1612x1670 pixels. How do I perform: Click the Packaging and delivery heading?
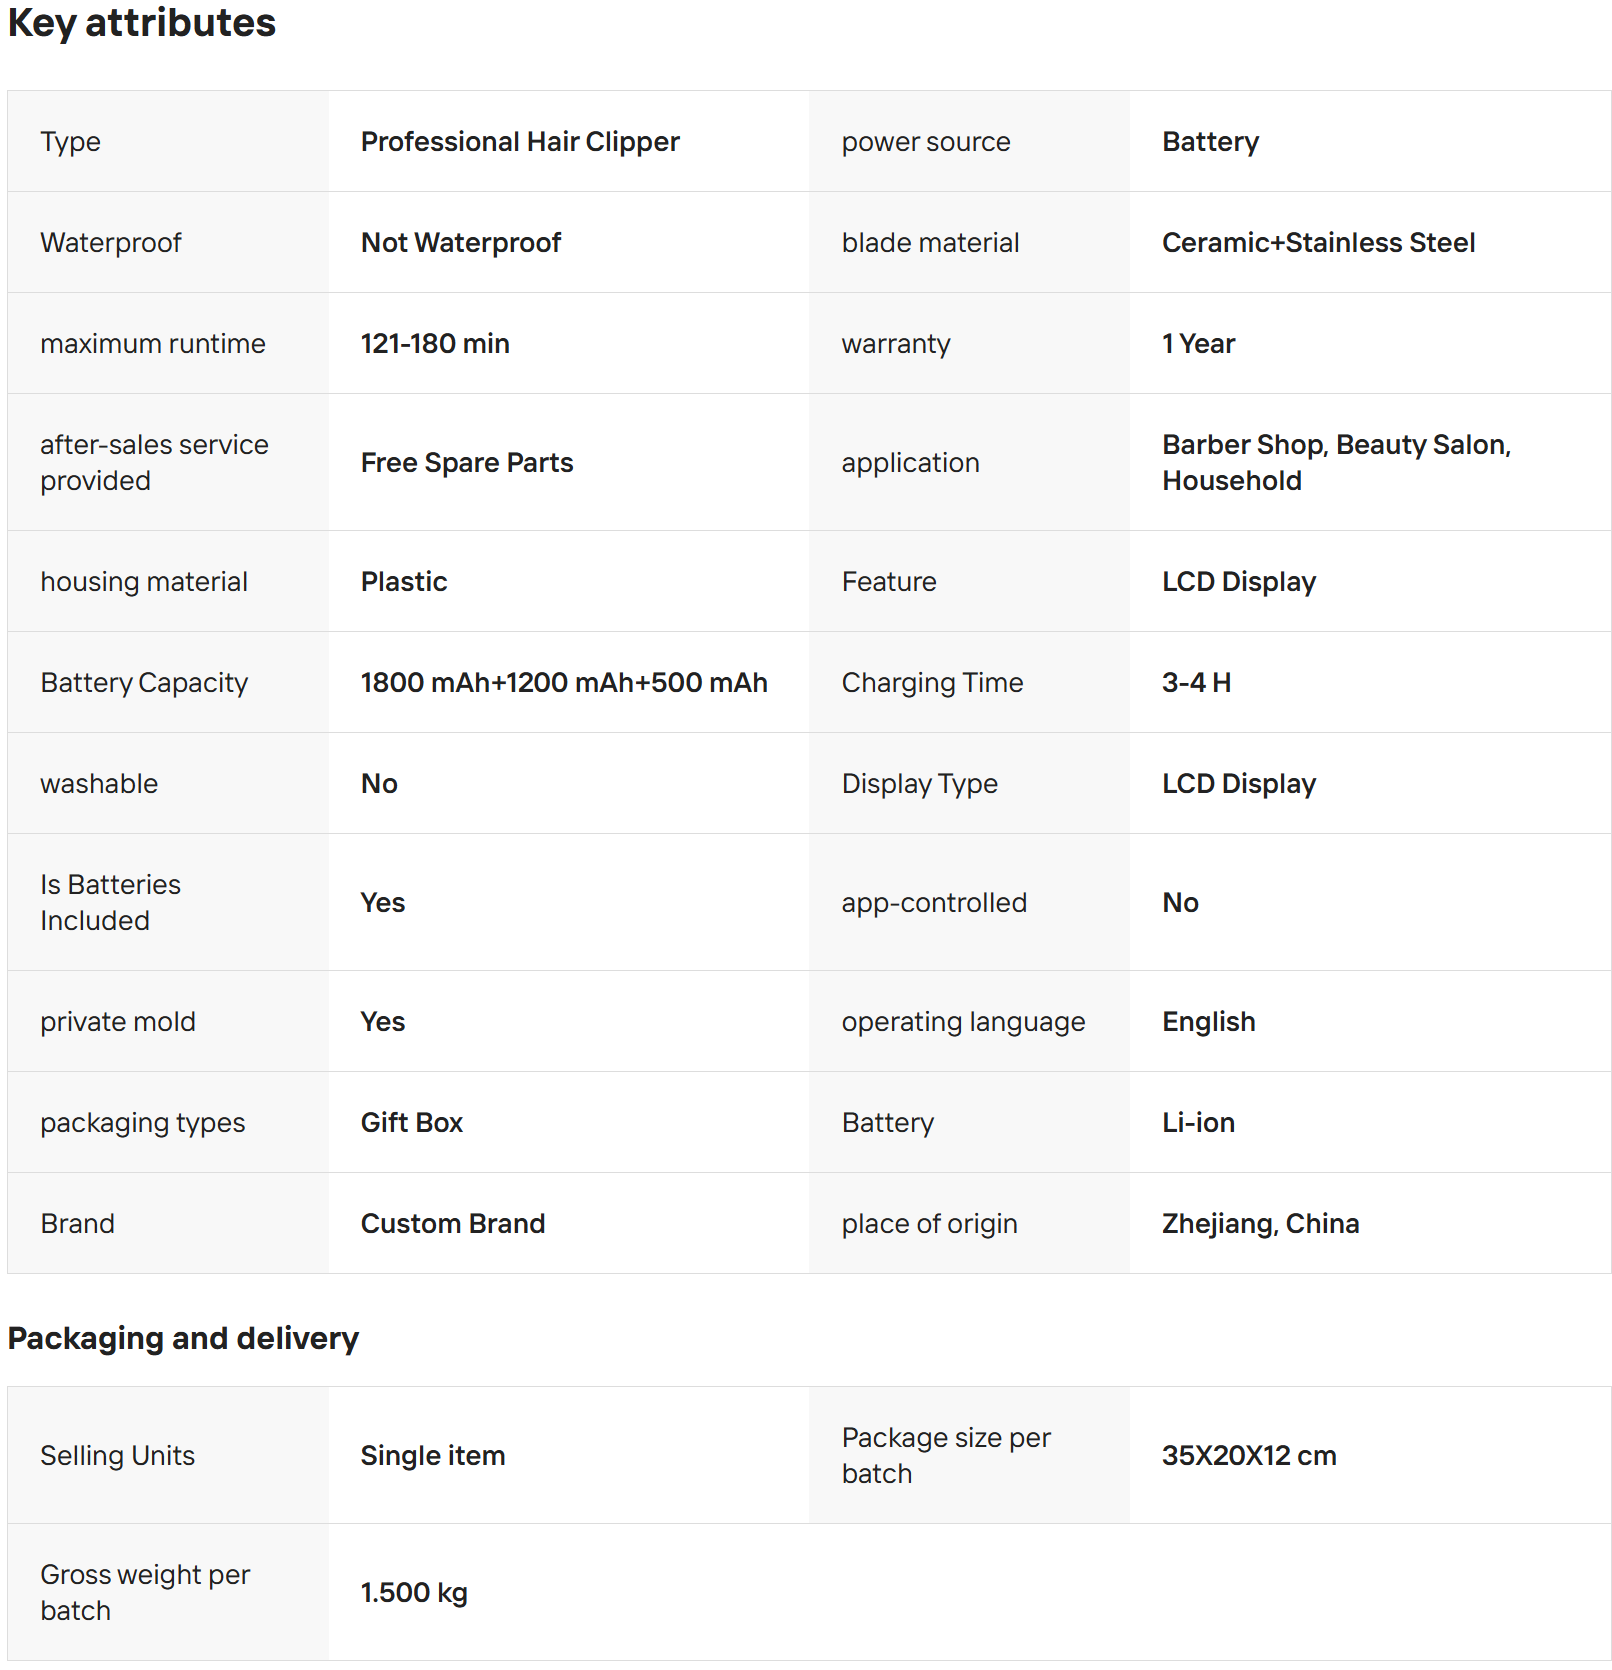coord(183,1339)
